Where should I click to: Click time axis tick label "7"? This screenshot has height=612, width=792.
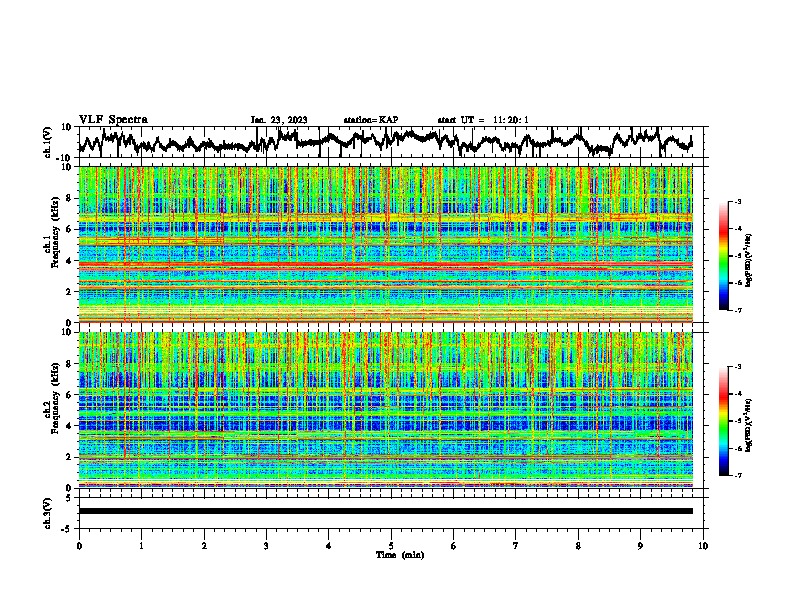(x=516, y=546)
